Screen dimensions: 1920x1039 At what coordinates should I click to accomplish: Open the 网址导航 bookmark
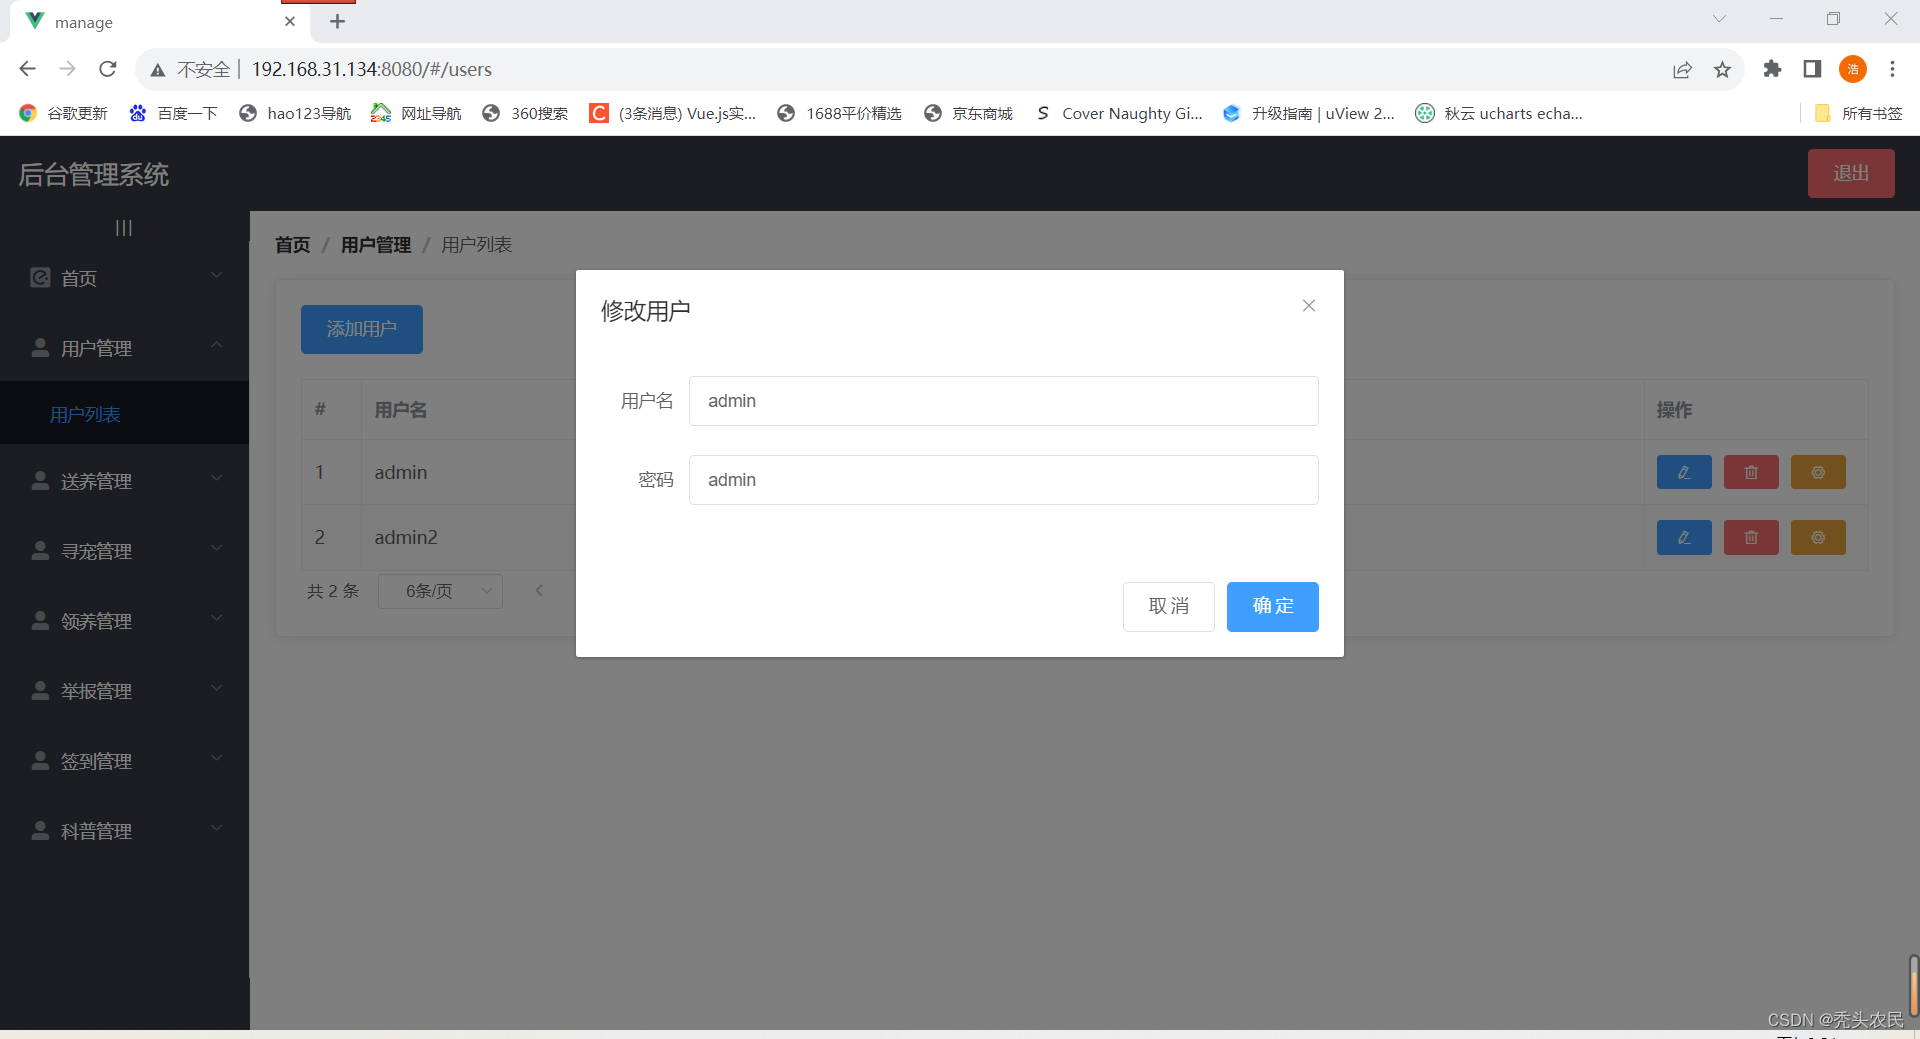(416, 113)
